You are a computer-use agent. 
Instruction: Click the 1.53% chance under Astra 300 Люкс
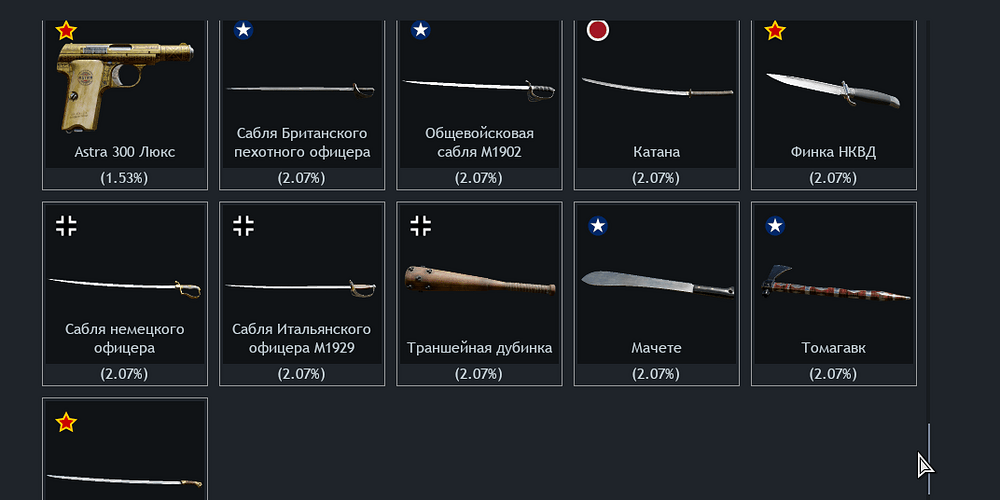tap(124, 179)
